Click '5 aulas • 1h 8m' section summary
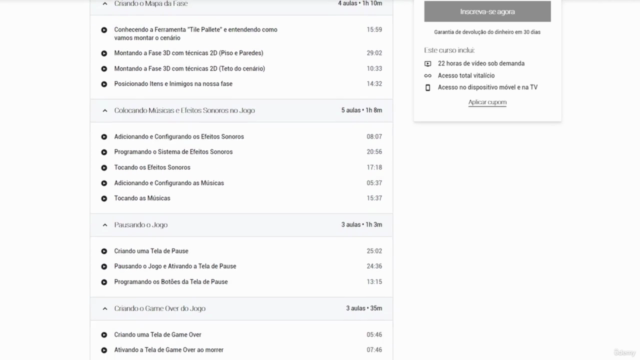This screenshot has height=360, width=640. 362,110
